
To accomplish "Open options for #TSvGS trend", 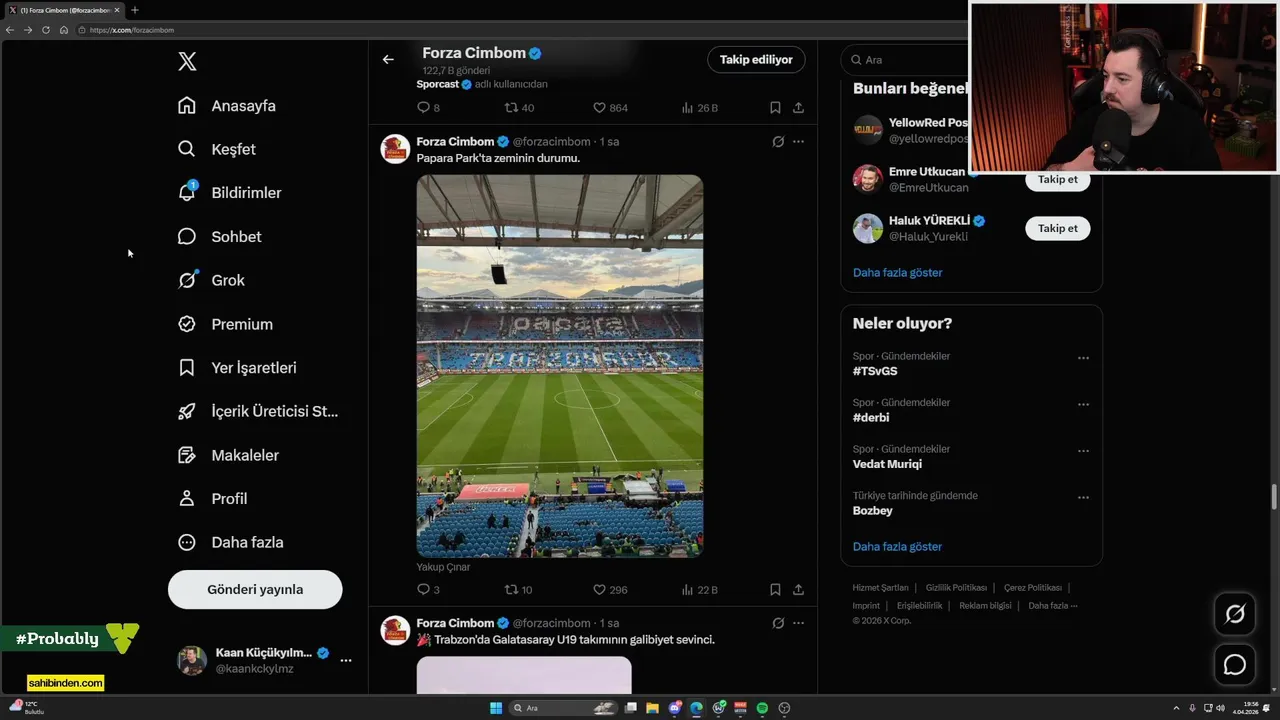I will point(1083,358).
